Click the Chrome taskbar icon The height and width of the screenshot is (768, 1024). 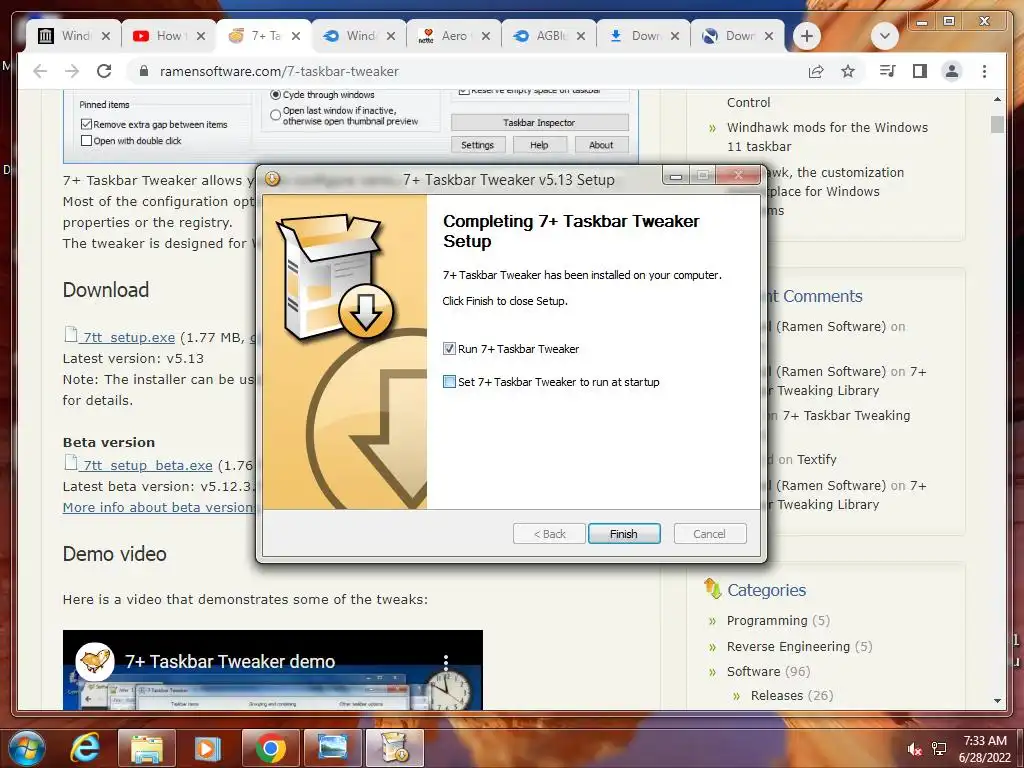tap(270, 748)
